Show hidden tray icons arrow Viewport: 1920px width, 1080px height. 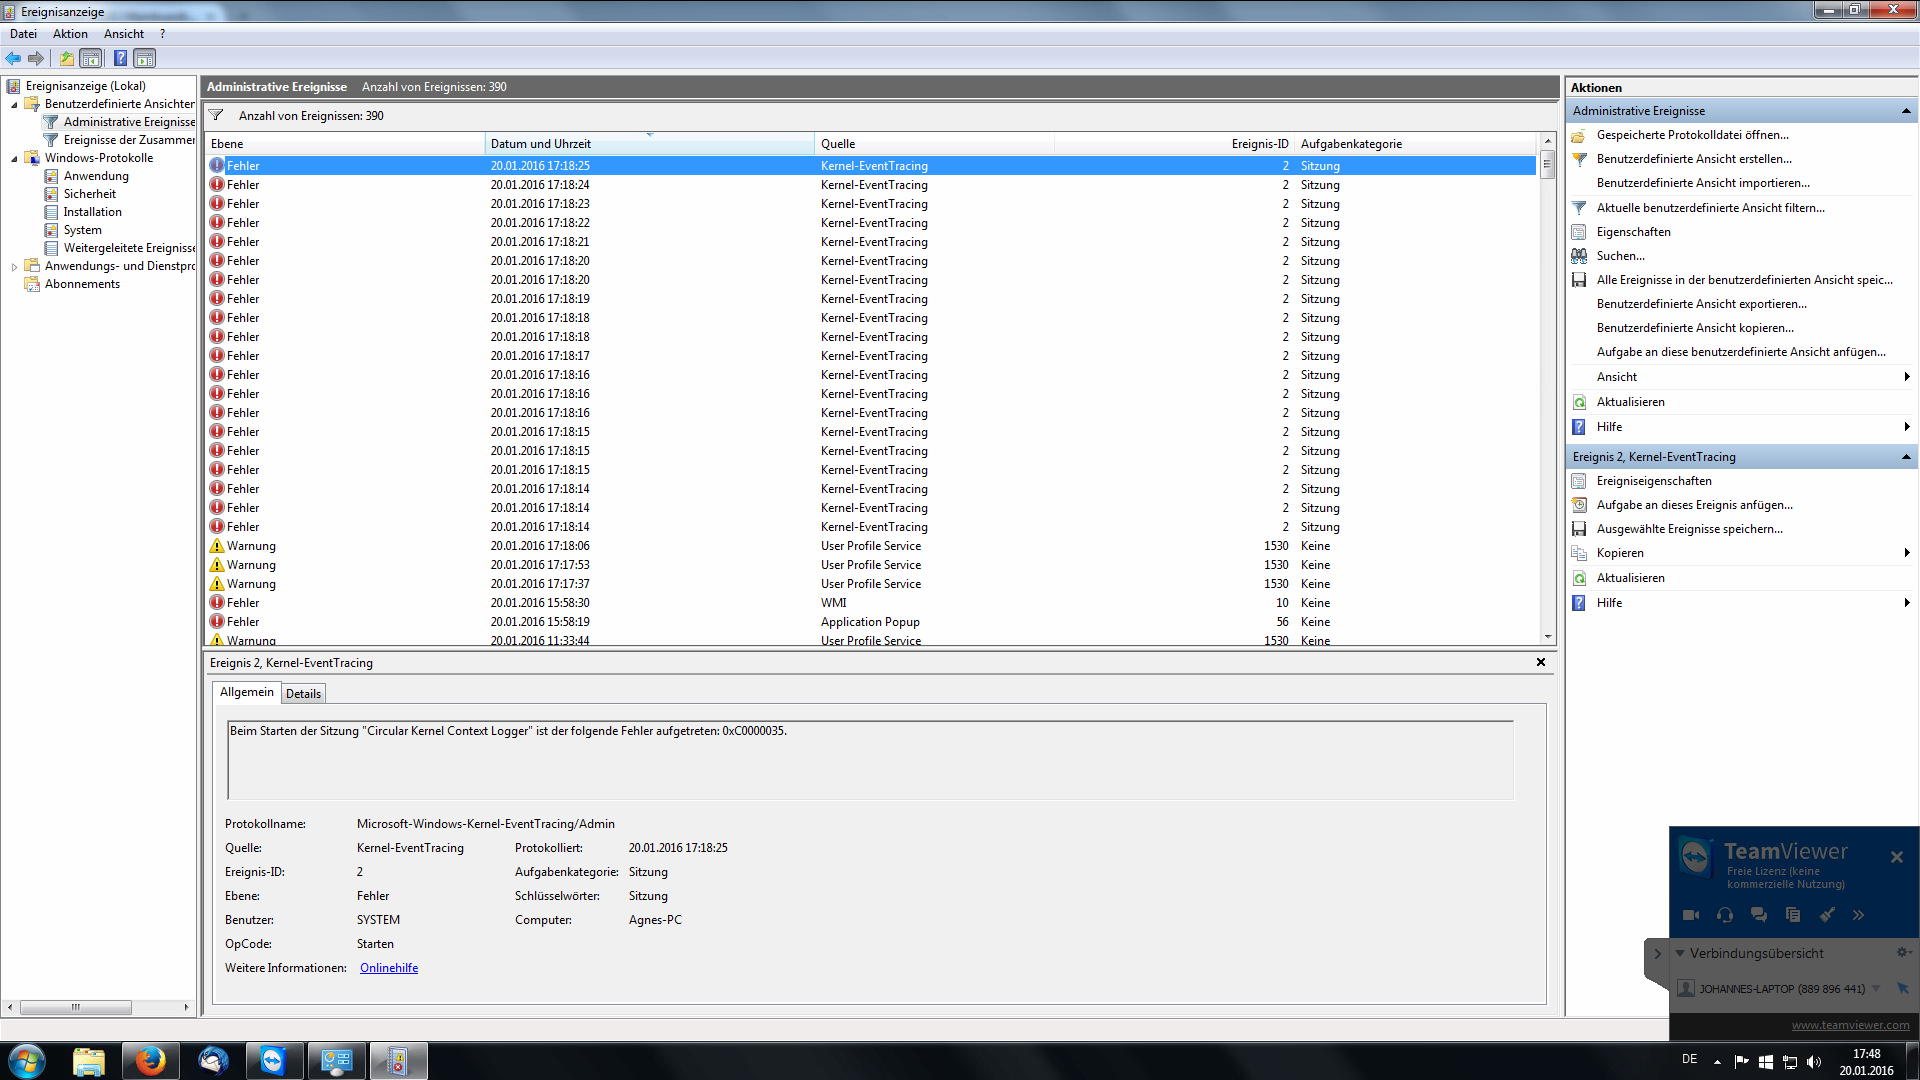[1717, 1062]
